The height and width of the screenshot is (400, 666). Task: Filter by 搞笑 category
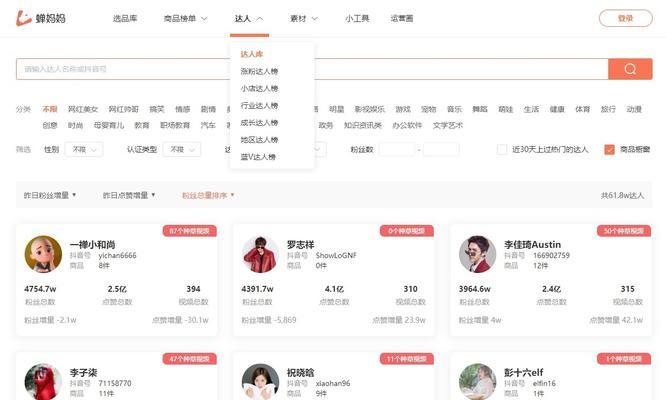coord(157,109)
